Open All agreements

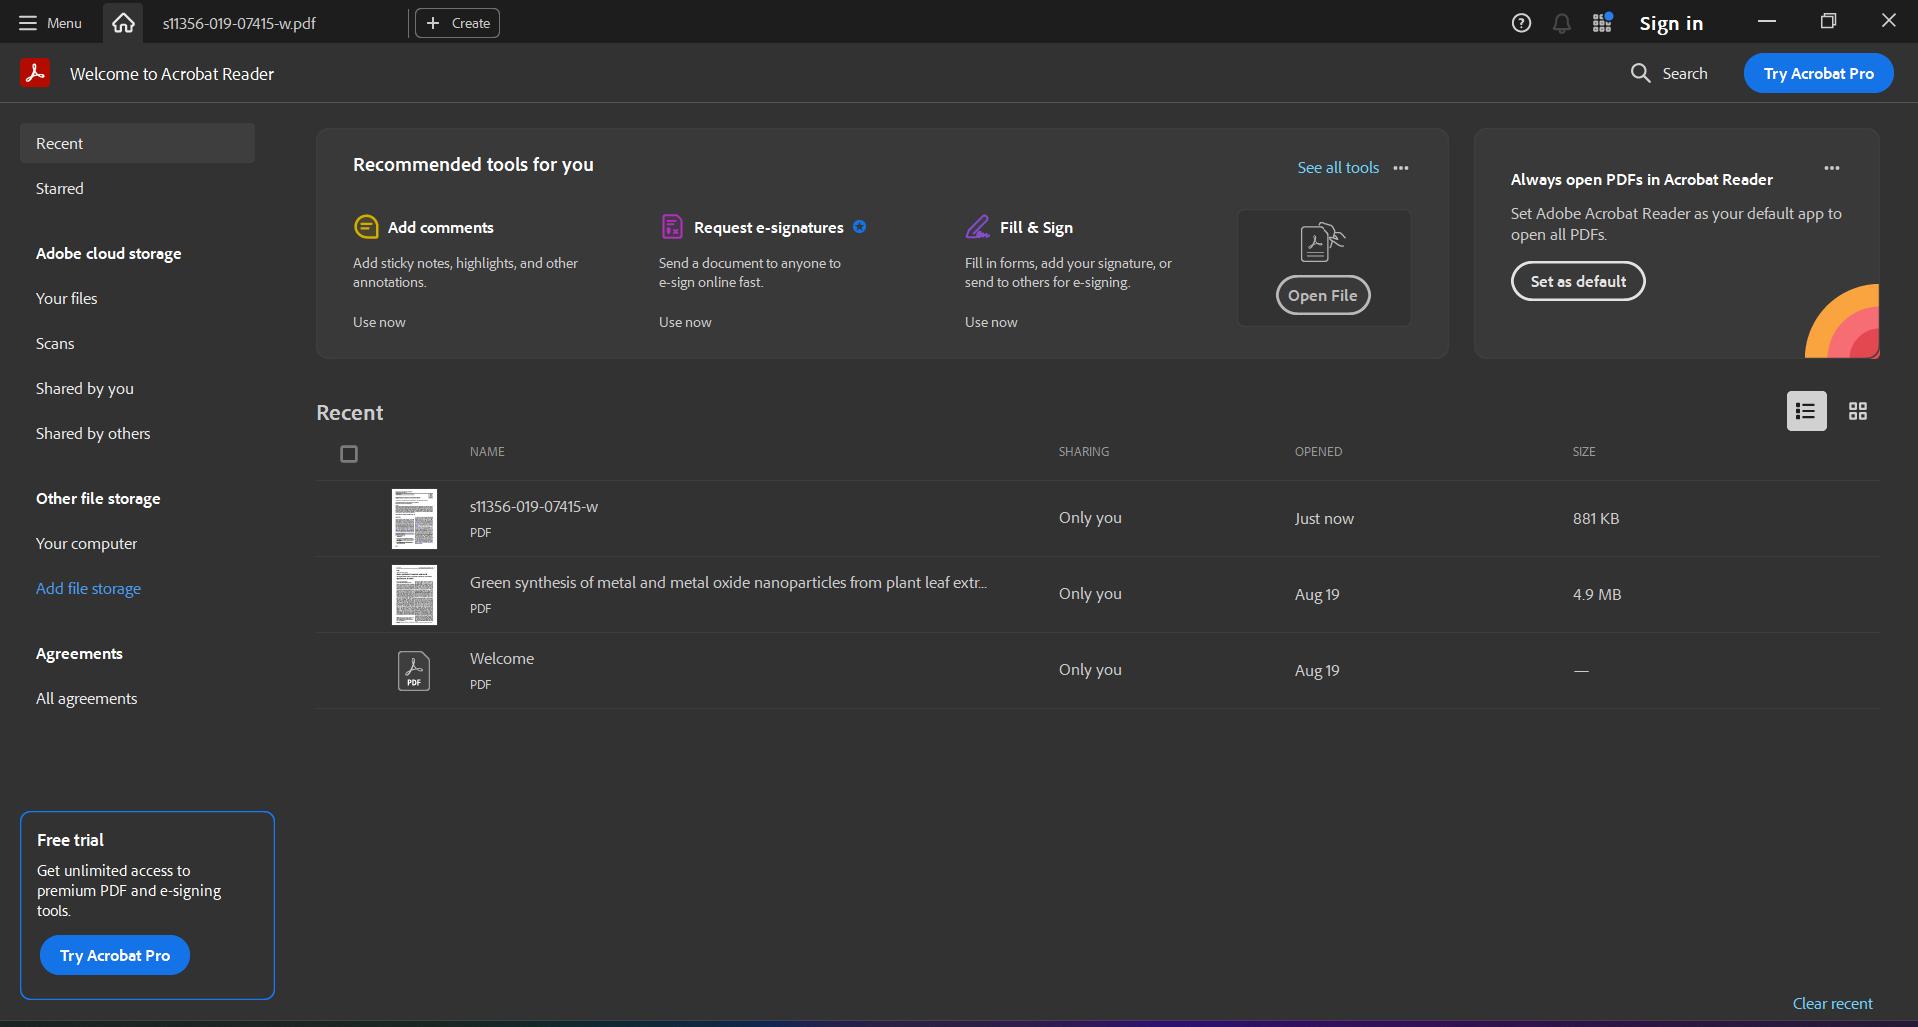click(87, 698)
